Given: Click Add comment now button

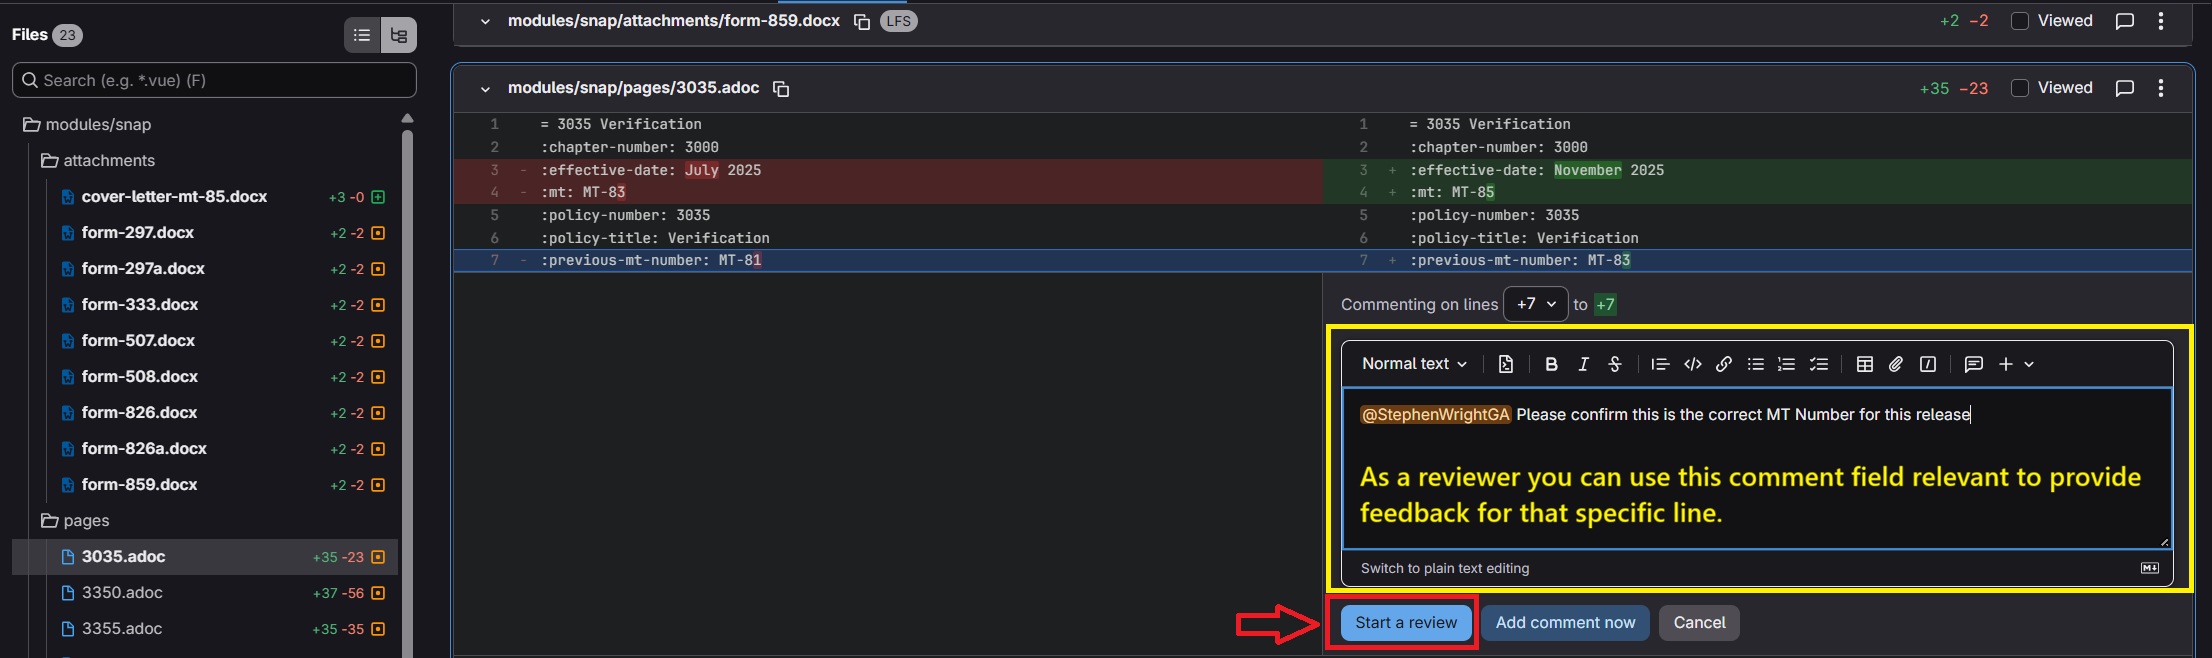Looking at the screenshot, I should click(x=1565, y=622).
